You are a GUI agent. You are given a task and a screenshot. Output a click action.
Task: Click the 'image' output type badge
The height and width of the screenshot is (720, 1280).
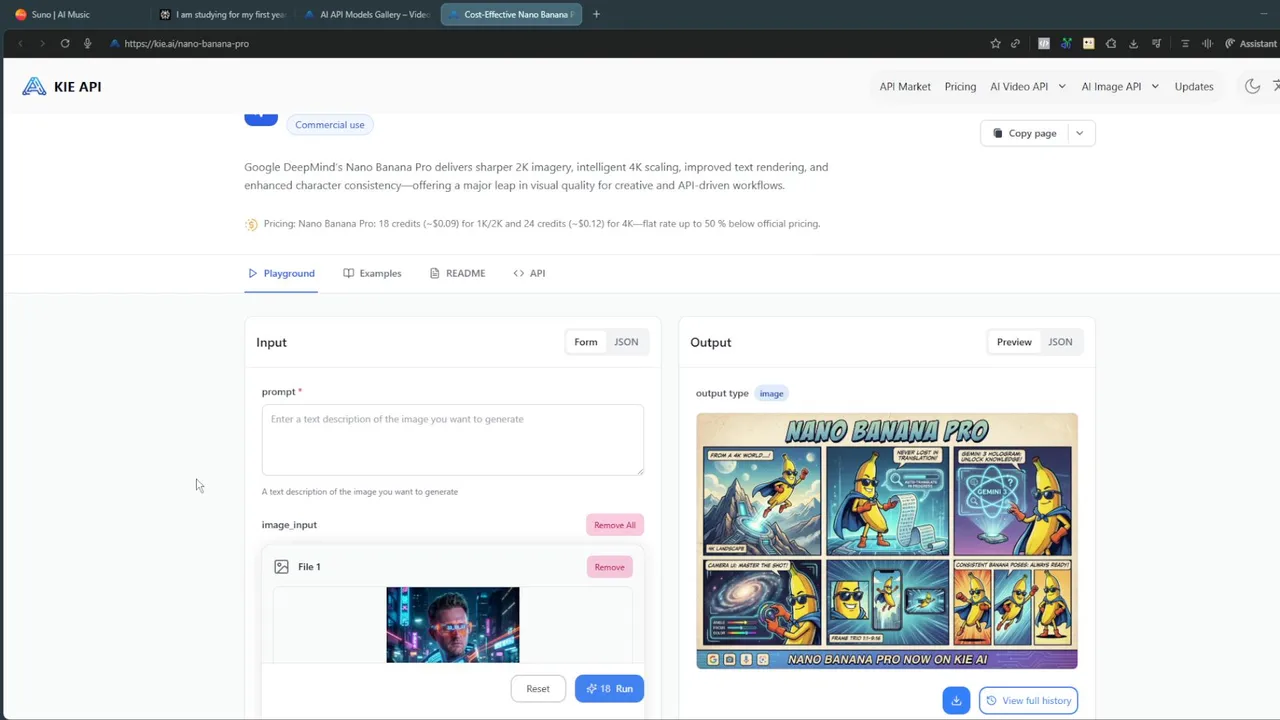(x=771, y=394)
